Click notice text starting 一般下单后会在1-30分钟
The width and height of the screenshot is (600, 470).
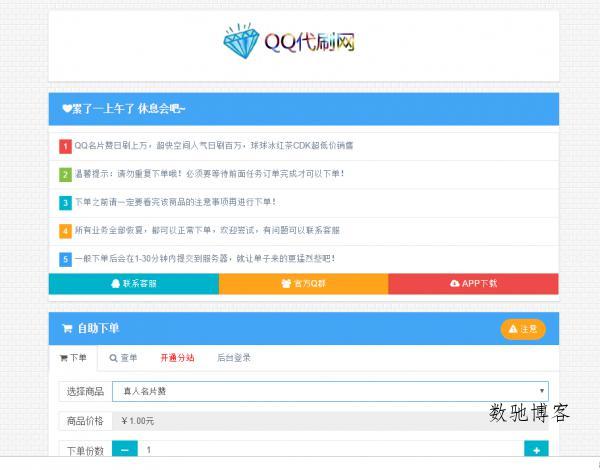point(205,259)
